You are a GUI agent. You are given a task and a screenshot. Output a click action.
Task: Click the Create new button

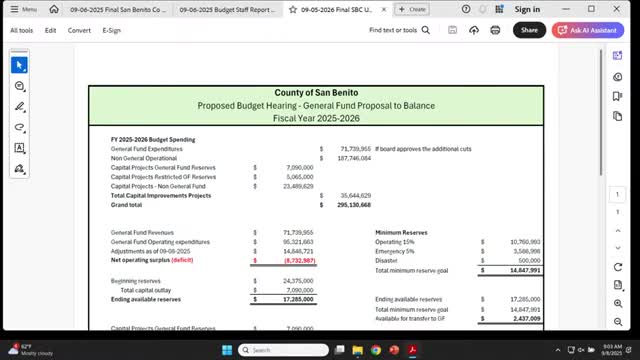[412, 9]
